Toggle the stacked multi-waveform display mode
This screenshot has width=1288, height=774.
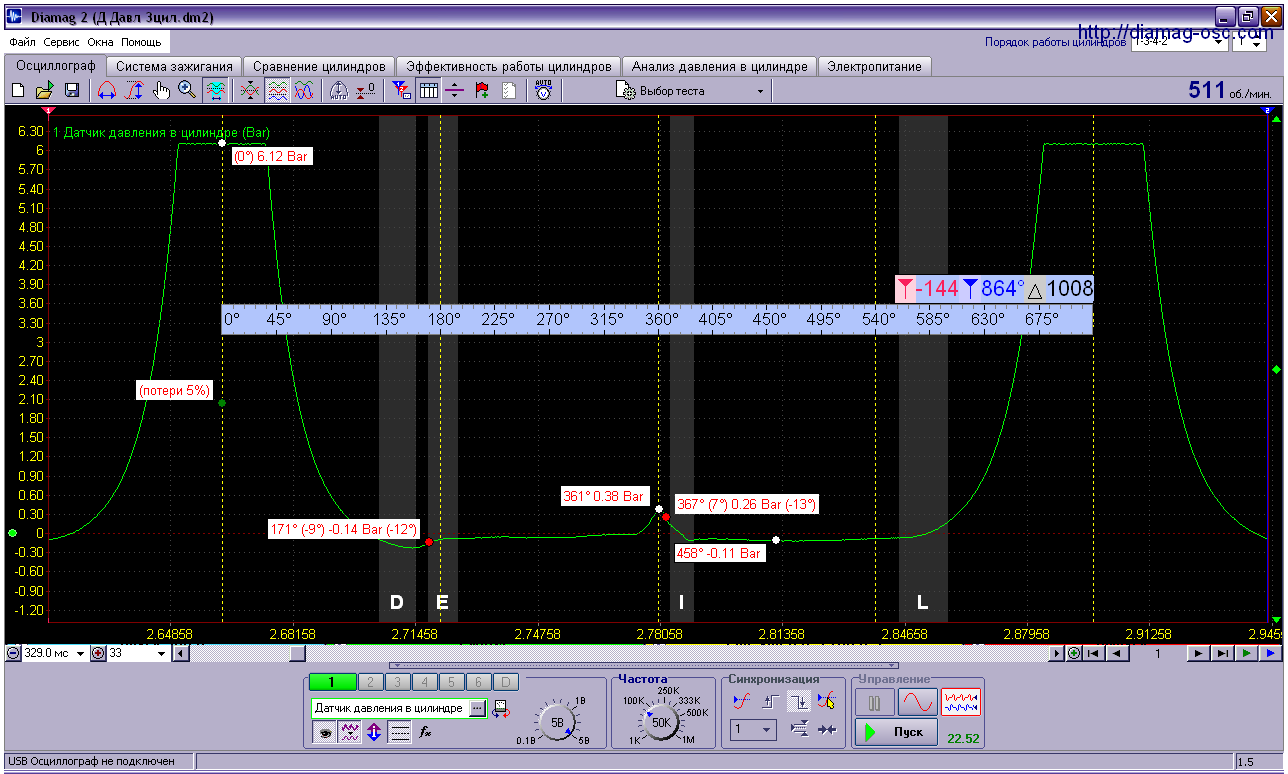coord(277,91)
